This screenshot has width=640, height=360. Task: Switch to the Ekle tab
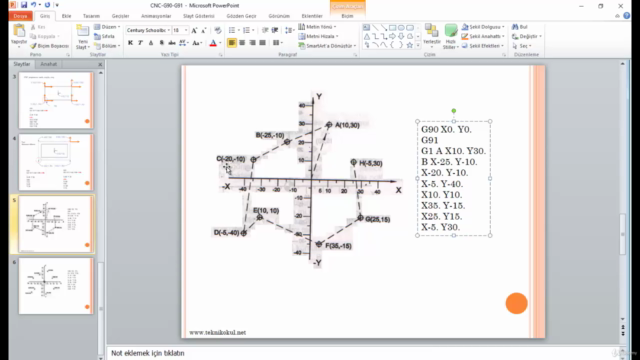(67, 16)
